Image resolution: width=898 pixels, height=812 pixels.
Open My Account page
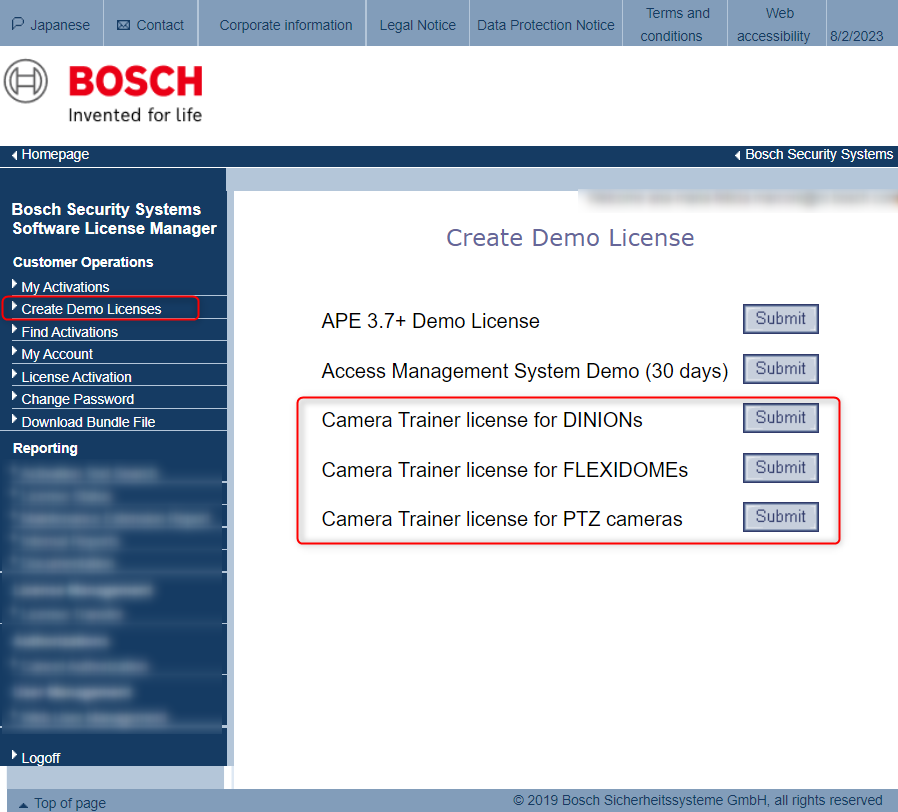(x=57, y=354)
